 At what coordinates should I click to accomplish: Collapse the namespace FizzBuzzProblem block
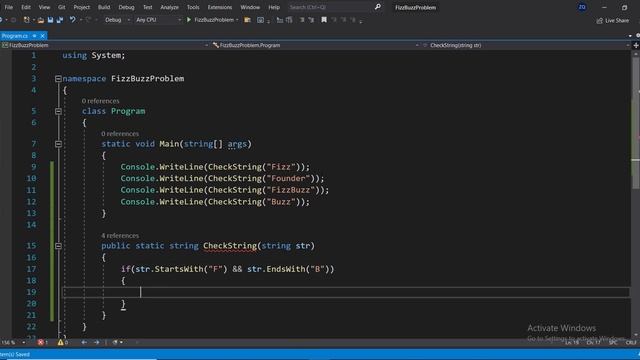pos(58,78)
